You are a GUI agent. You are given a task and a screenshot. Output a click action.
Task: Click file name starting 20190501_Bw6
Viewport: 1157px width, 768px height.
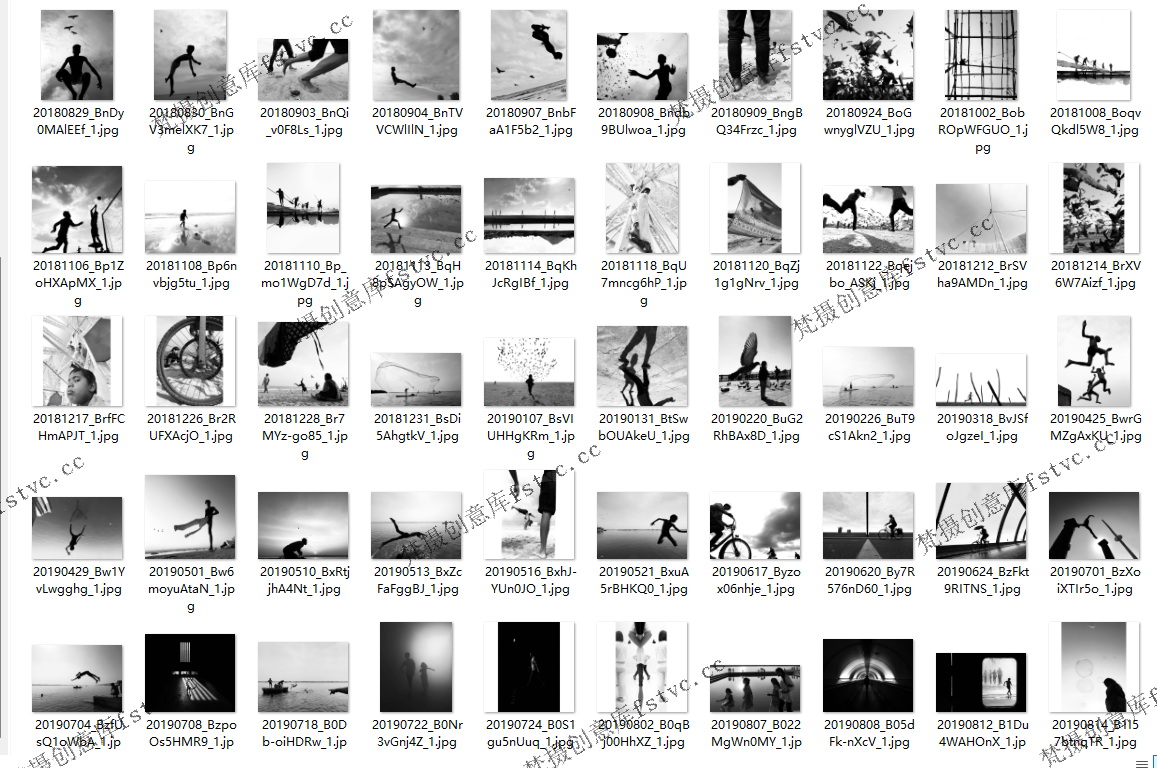[x=191, y=589]
